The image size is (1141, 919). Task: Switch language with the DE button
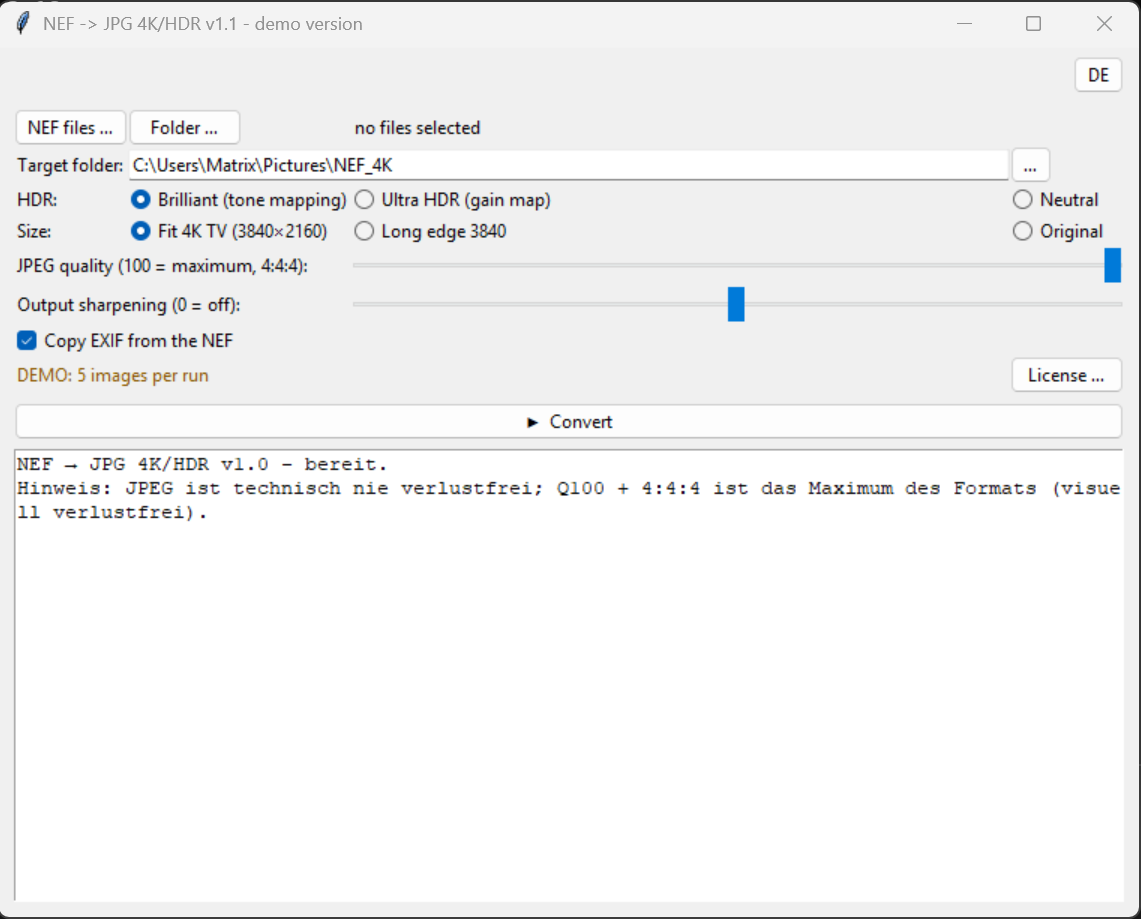tap(1098, 75)
